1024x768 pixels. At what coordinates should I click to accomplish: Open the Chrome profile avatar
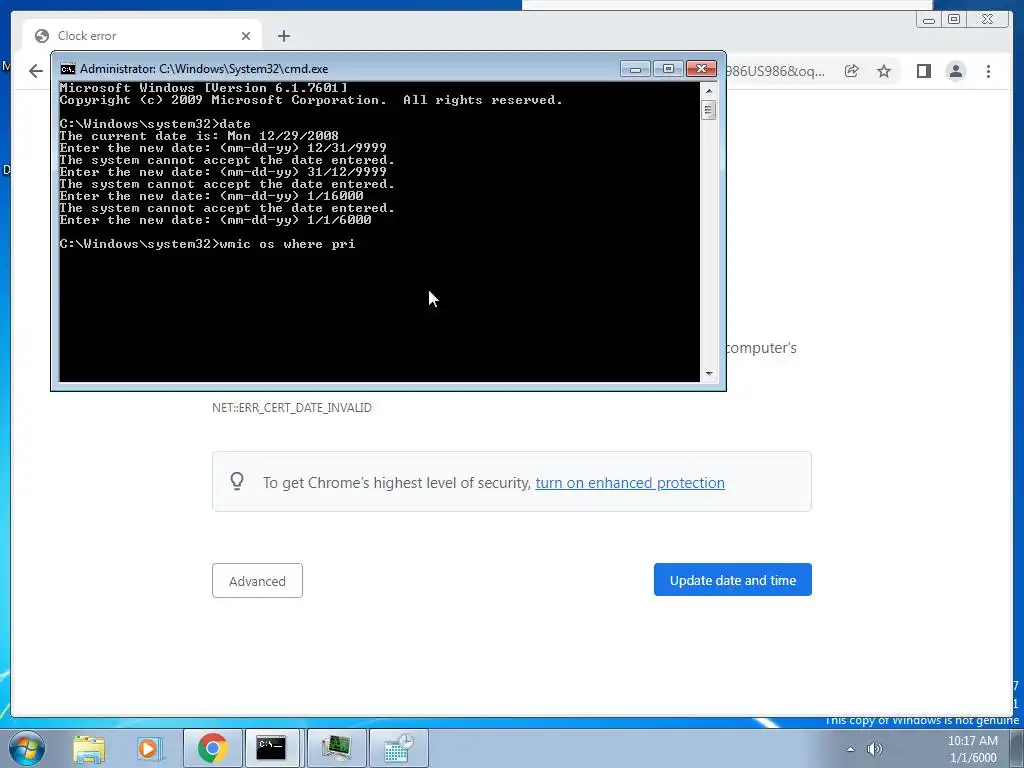[955, 71]
